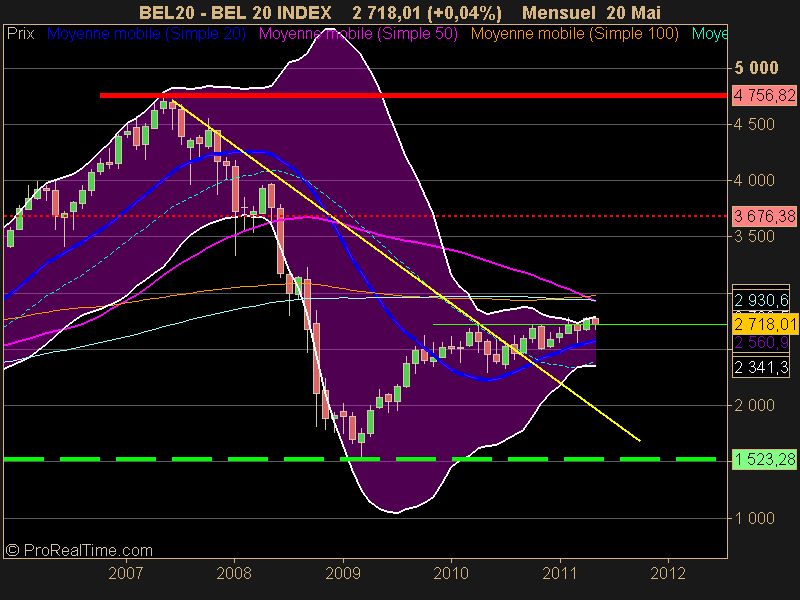Click the '4 500' price axis tick
This screenshot has height=600, width=800.
coord(754,124)
